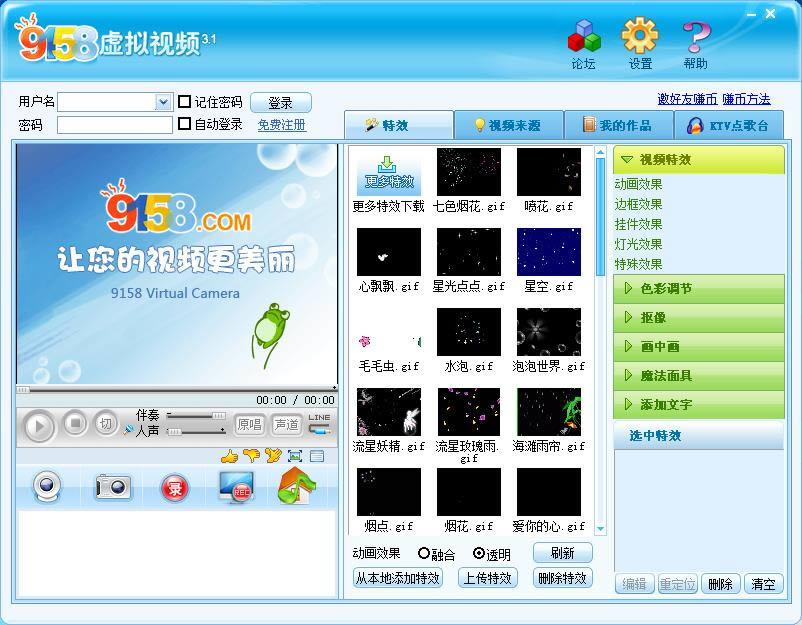Take a snapshot with the camera icon

(x=113, y=487)
